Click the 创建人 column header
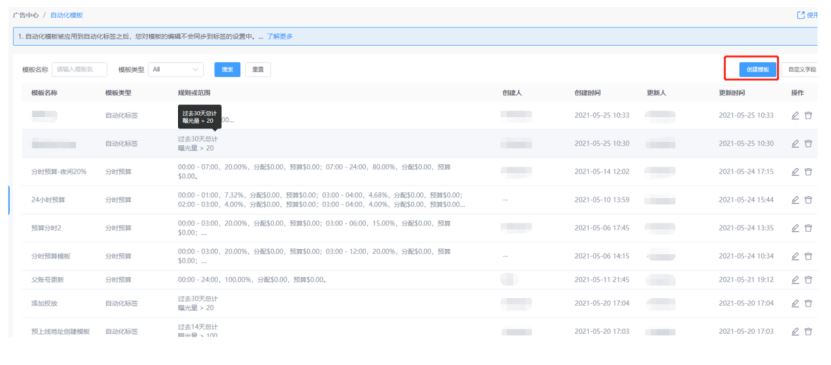This screenshot has width=831, height=365. pyautogui.click(x=512, y=93)
